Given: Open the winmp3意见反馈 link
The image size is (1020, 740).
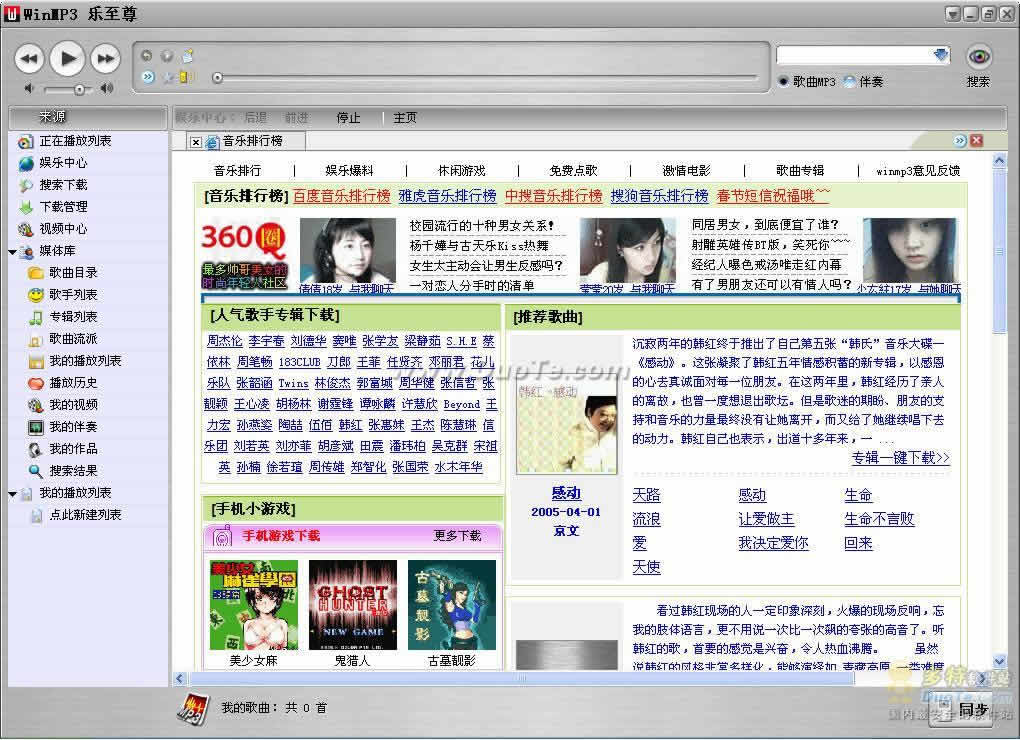Looking at the screenshot, I should (918, 171).
